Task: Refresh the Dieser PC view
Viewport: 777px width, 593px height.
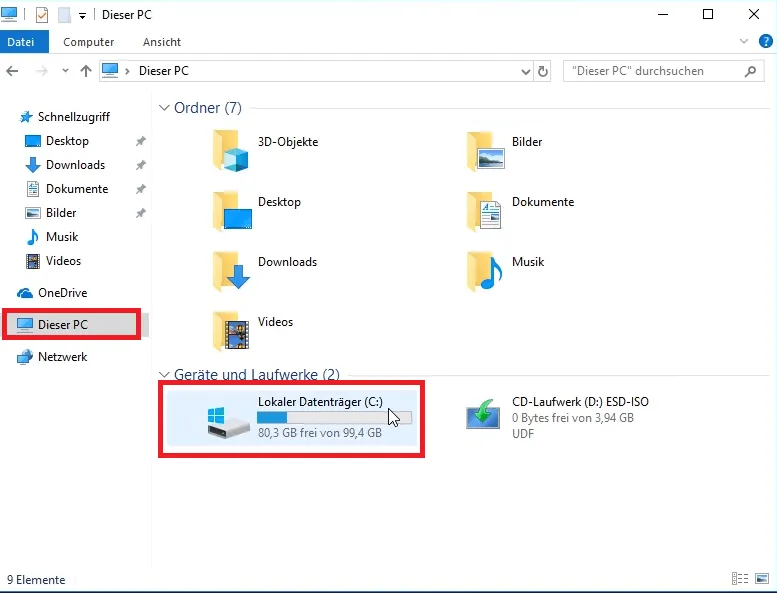Action: 543,71
